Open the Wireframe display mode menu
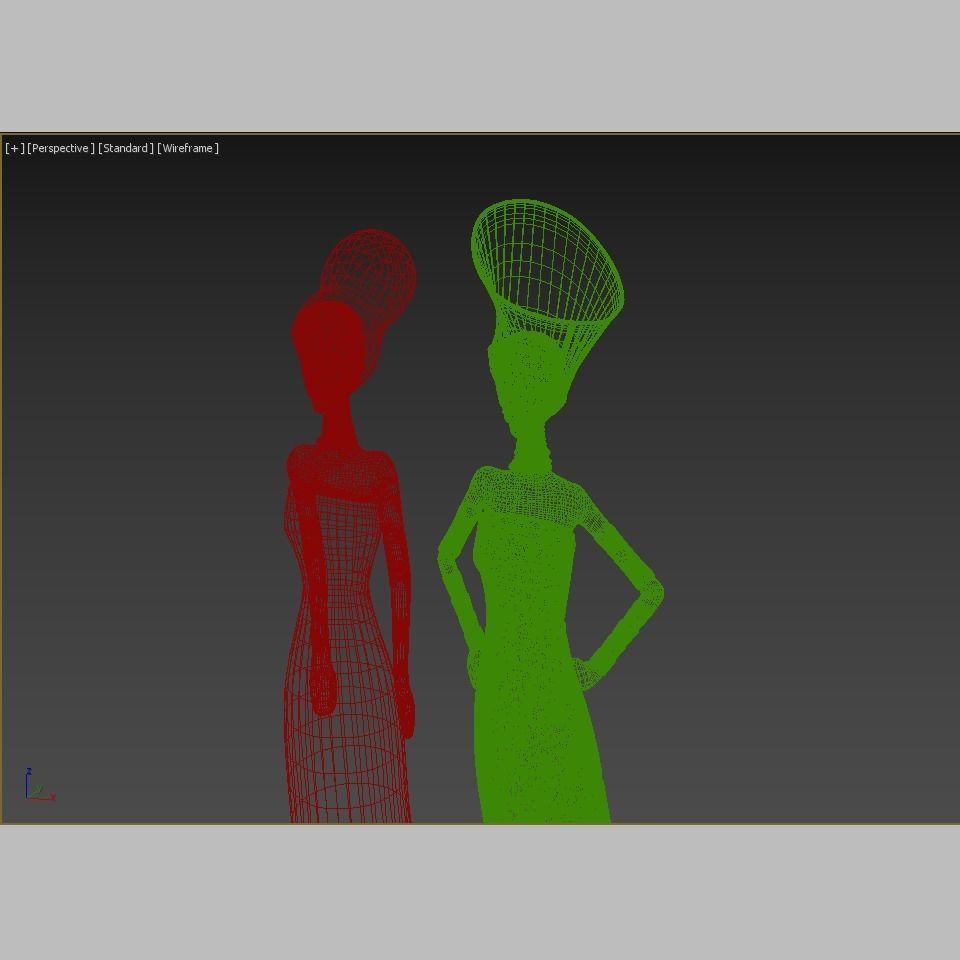The width and height of the screenshot is (960, 960). [187, 148]
